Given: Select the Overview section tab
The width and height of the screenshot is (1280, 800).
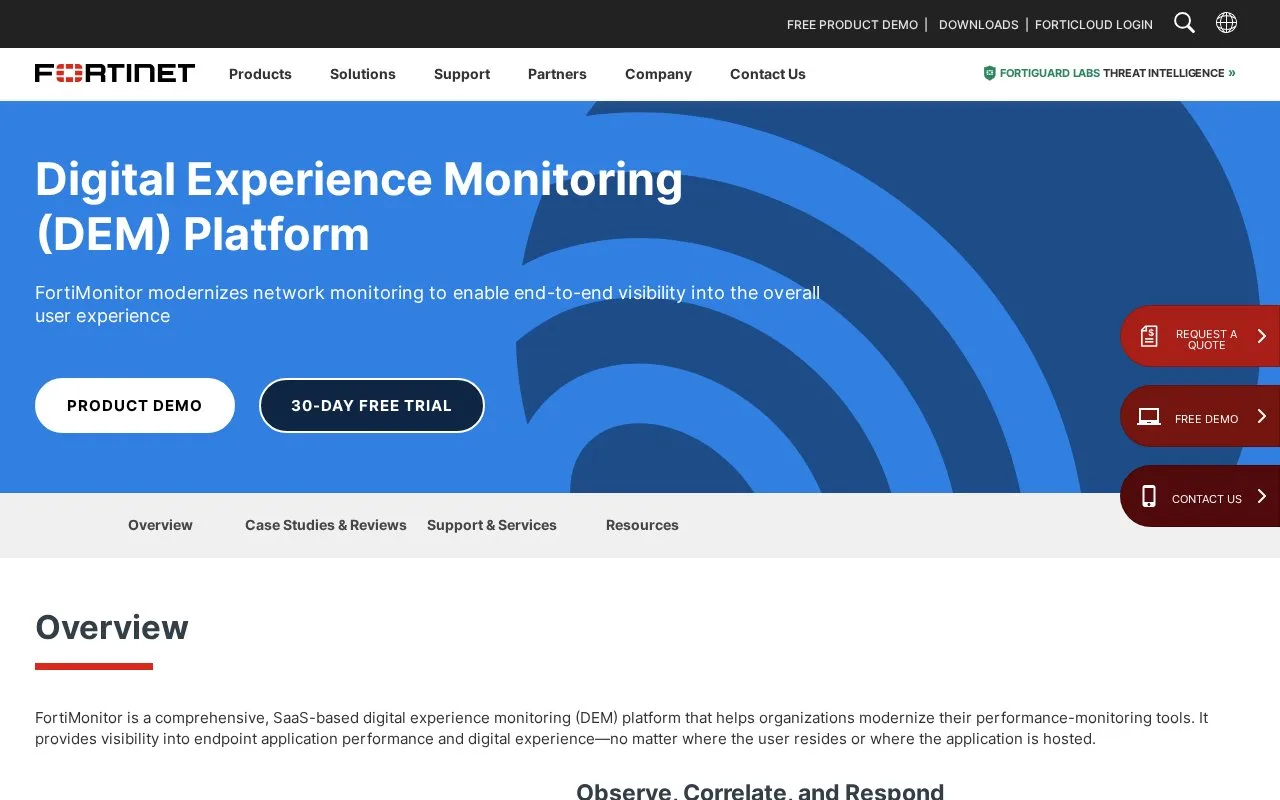Looking at the screenshot, I should point(160,525).
